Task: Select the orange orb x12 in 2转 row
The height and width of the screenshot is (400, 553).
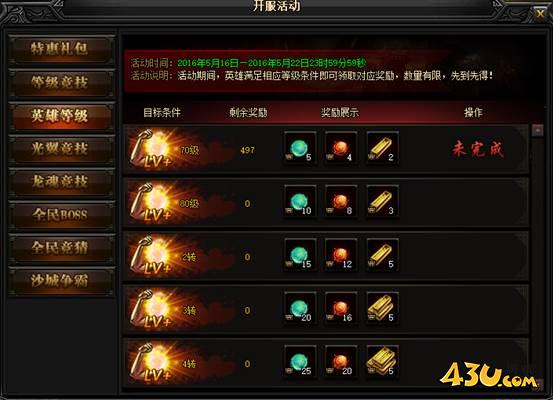Action: [341, 255]
